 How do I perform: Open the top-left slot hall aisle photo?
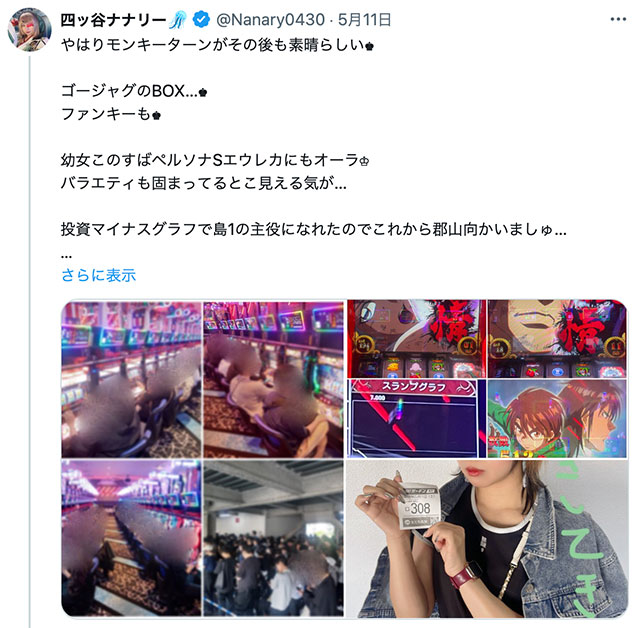coord(131,379)
